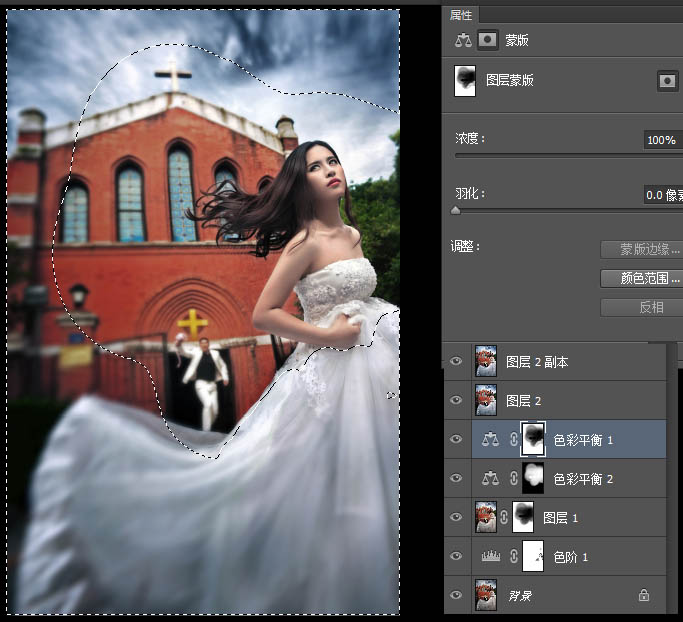Screen dimensions: 683x622
Task: Hide the 图层 2 副本 layer
Action: [457, 361]
